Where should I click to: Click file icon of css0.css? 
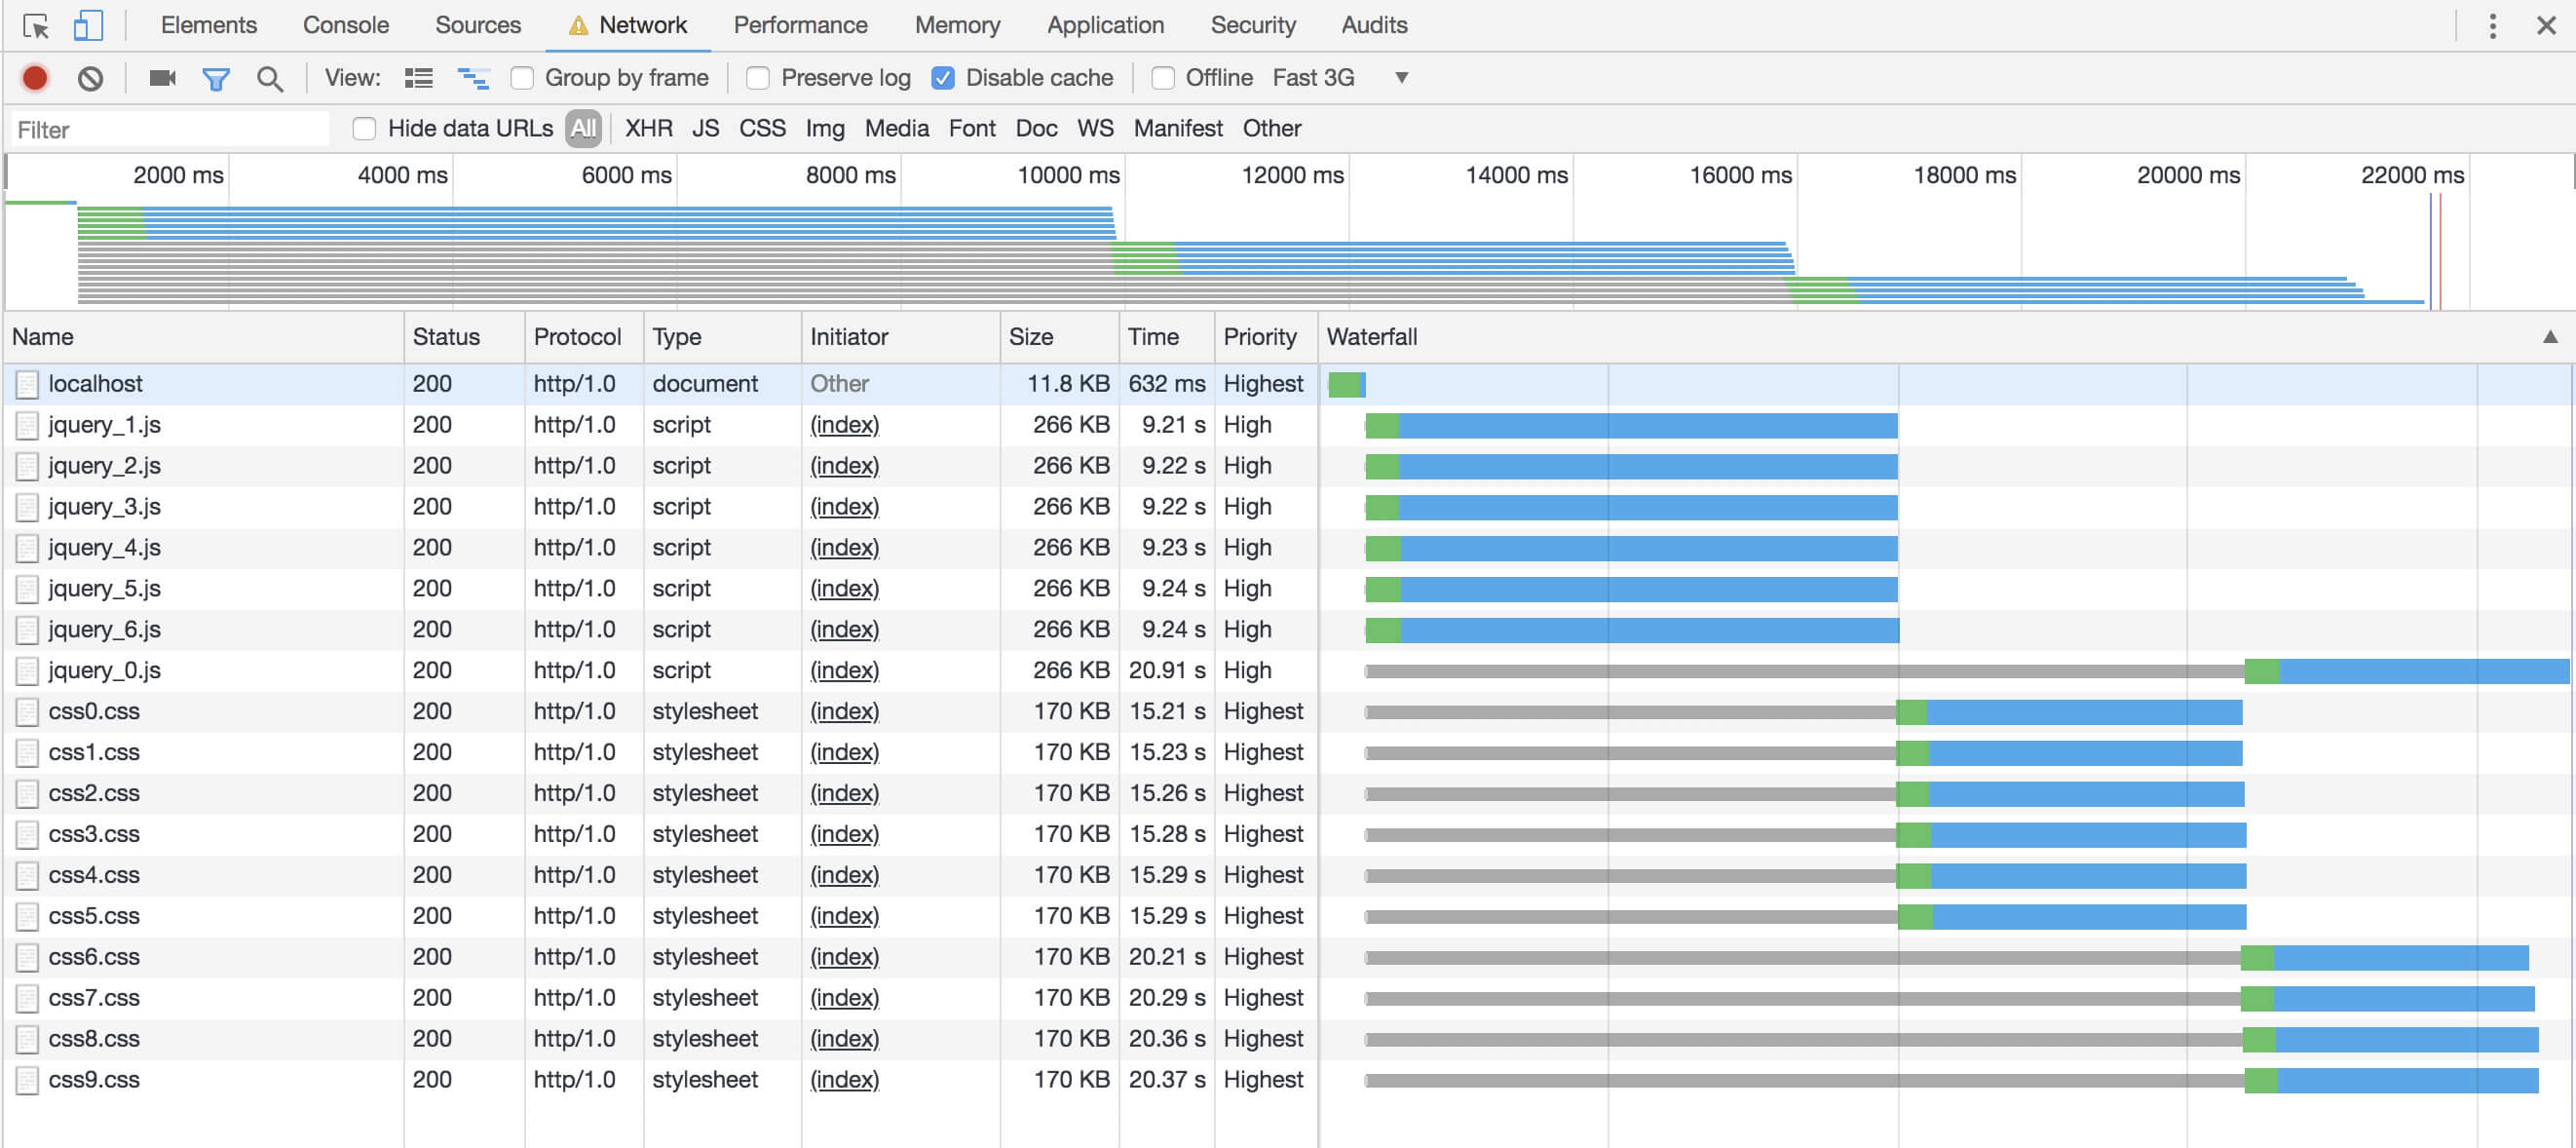(x=28, y=712)
